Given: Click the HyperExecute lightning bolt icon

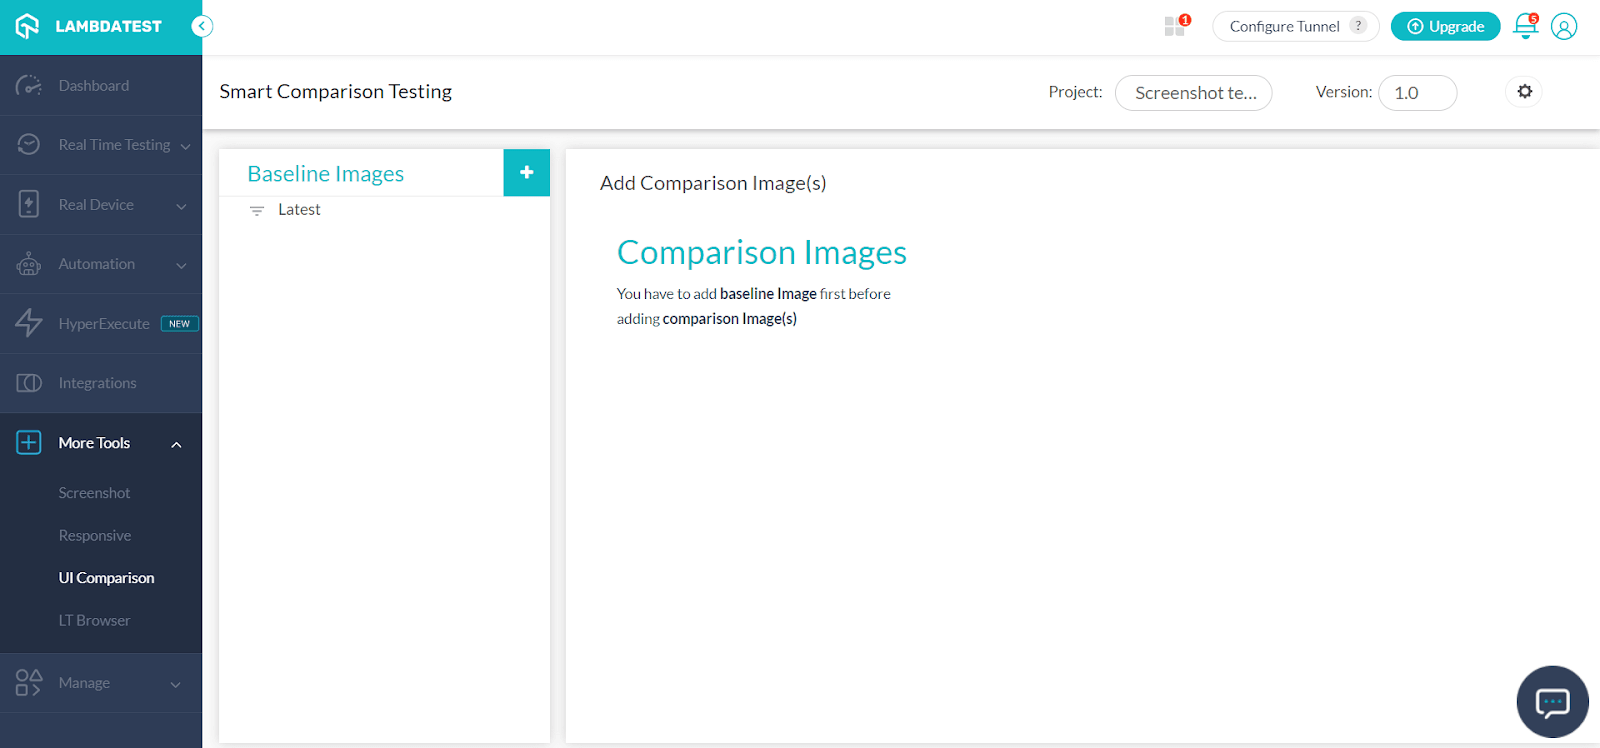Looking at the screenshot, I should 29,323.
